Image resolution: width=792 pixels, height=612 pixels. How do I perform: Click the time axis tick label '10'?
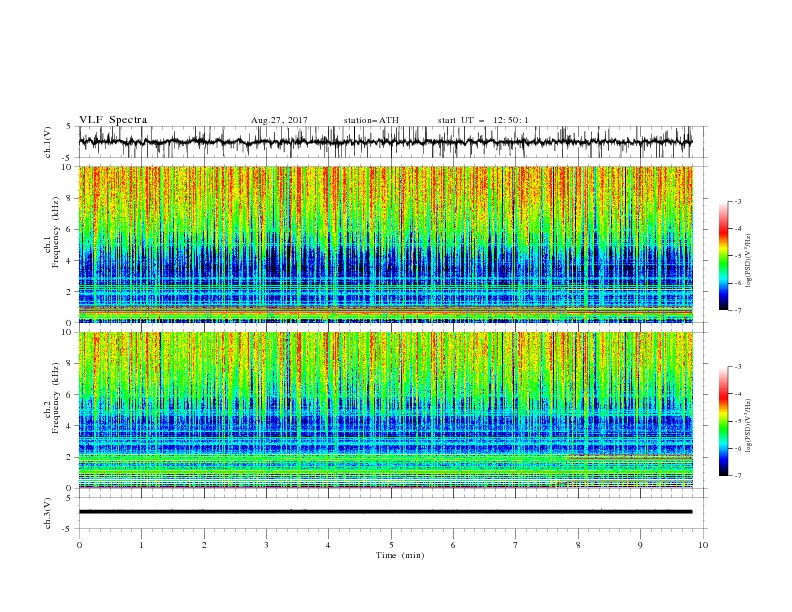point(703,545)
